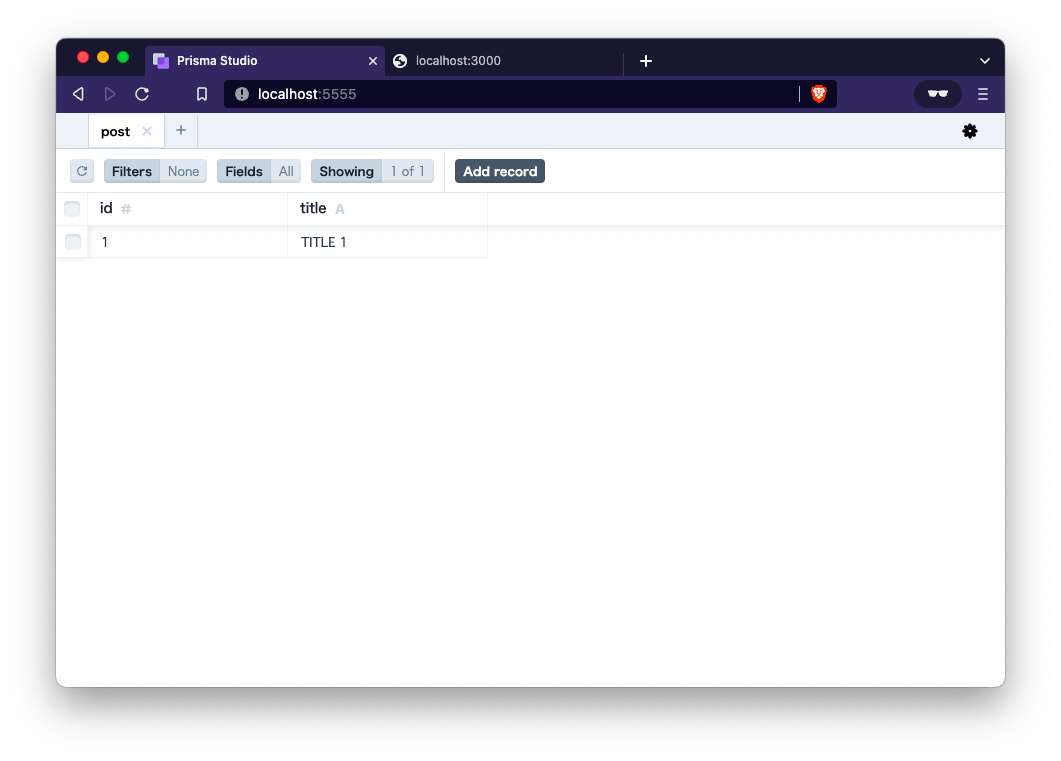Open the Filters dropdown
Screen dimensions: 1061x761
[155, 171]
